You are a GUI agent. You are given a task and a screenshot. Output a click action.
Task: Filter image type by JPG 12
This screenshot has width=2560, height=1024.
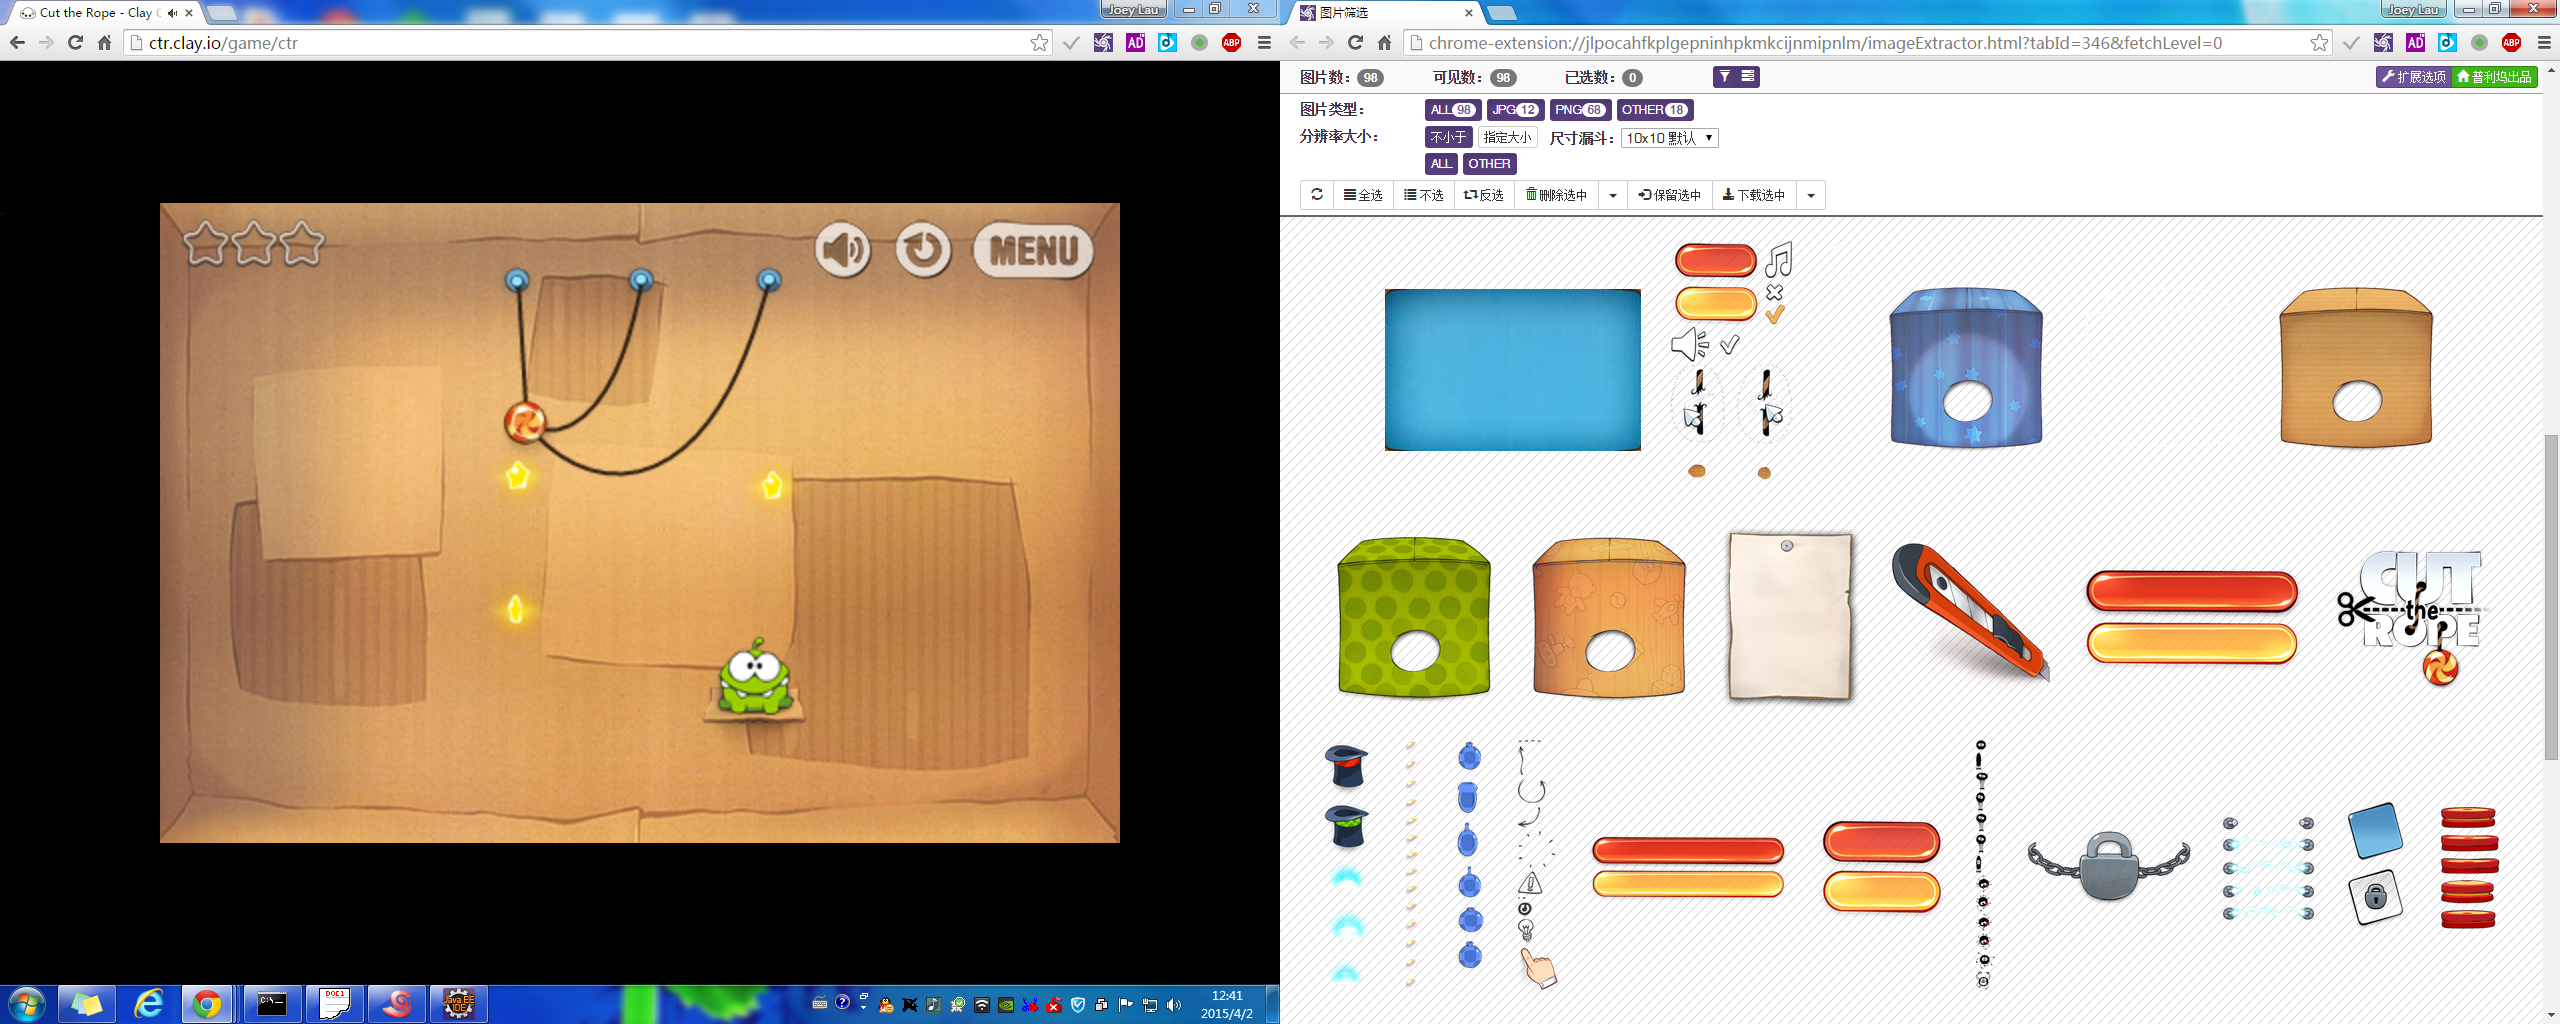coord(1515,110)
